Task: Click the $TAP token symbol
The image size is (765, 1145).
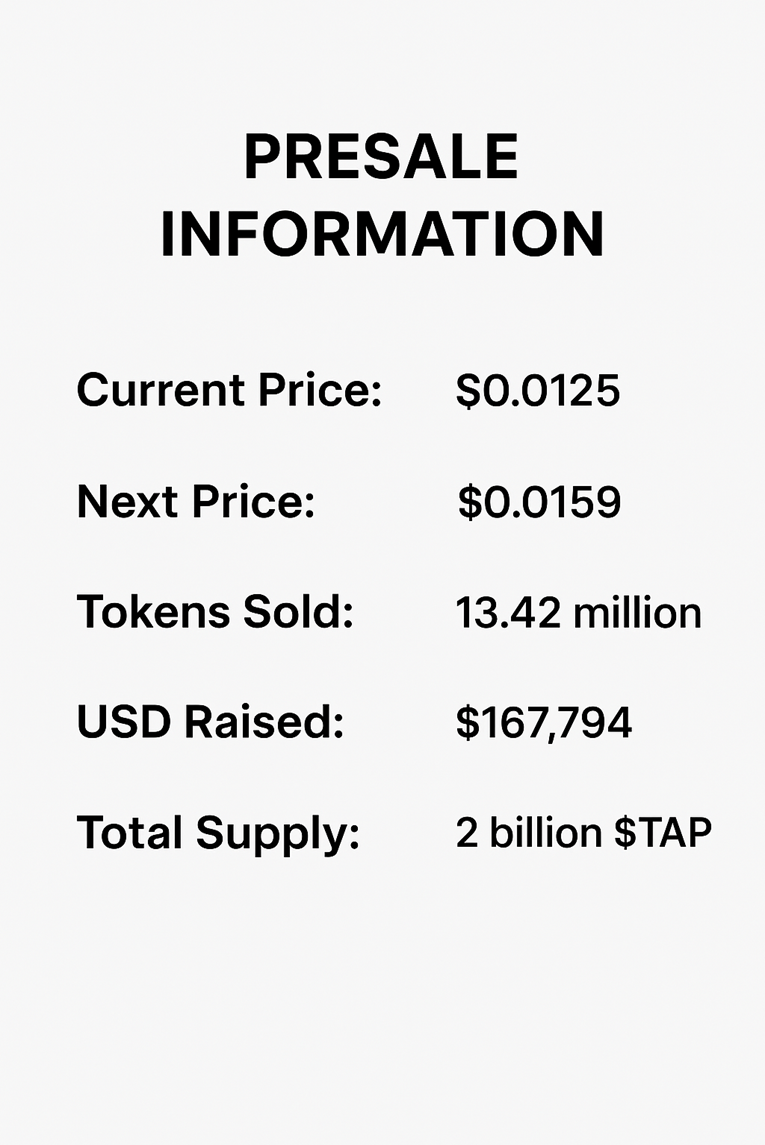Action: pos(663,832)
